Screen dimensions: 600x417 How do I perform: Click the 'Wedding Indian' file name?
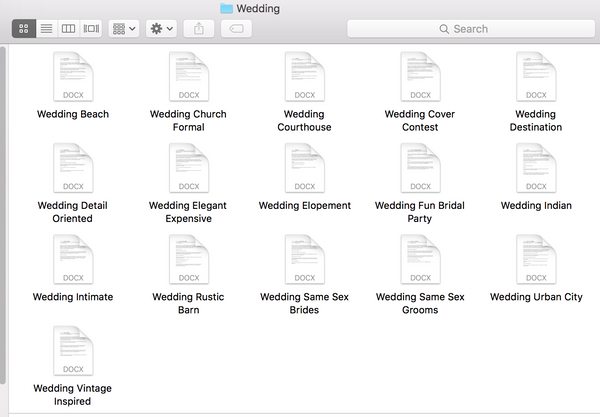pyautogui.click(x=536, y=205)
